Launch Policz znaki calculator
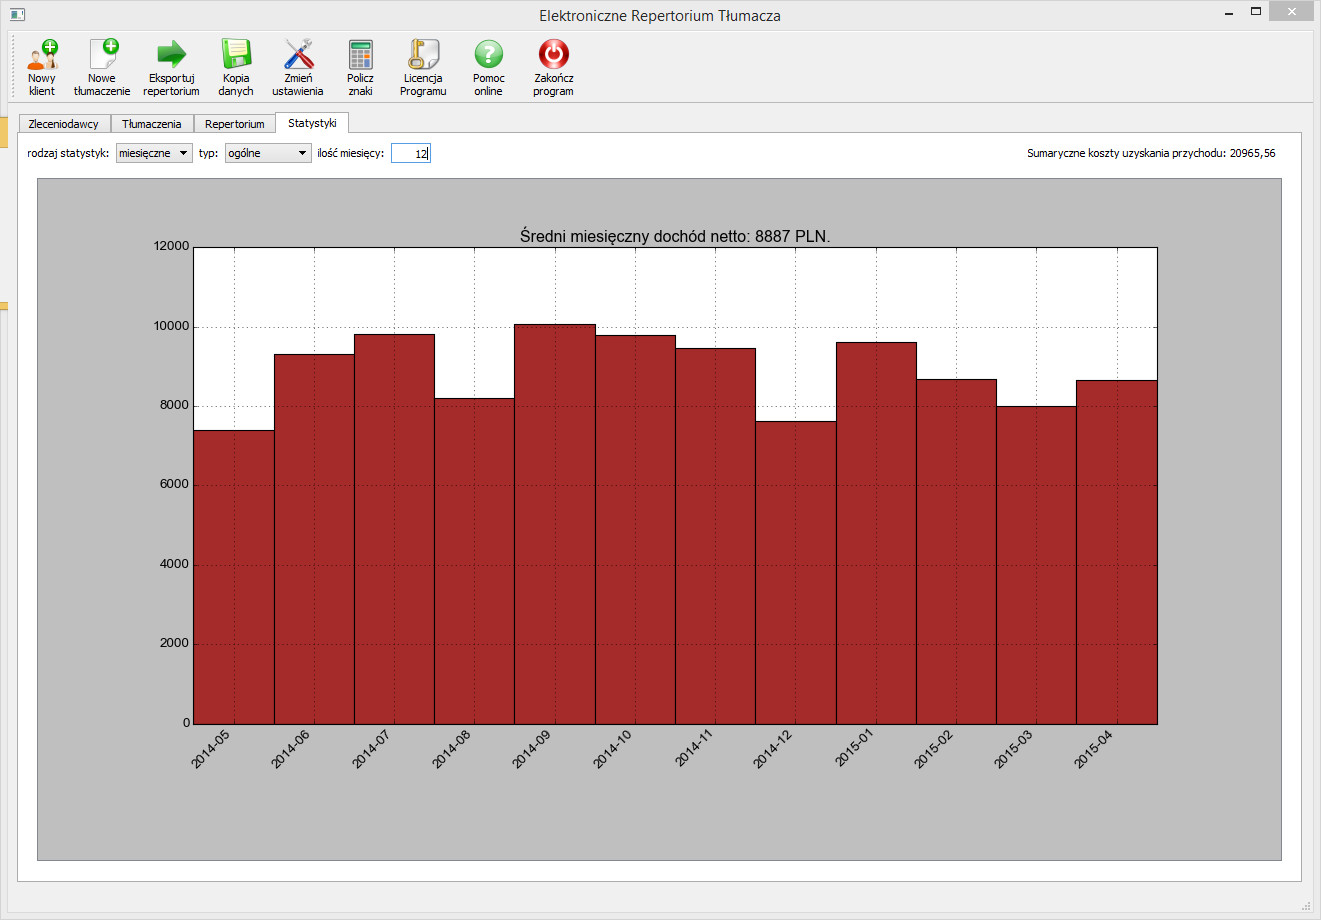 360,54
